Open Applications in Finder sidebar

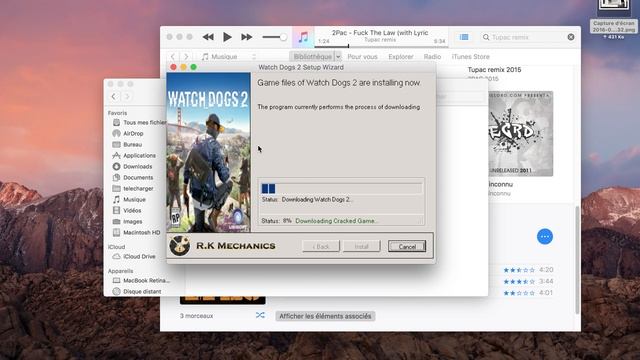tap(134, 156)
